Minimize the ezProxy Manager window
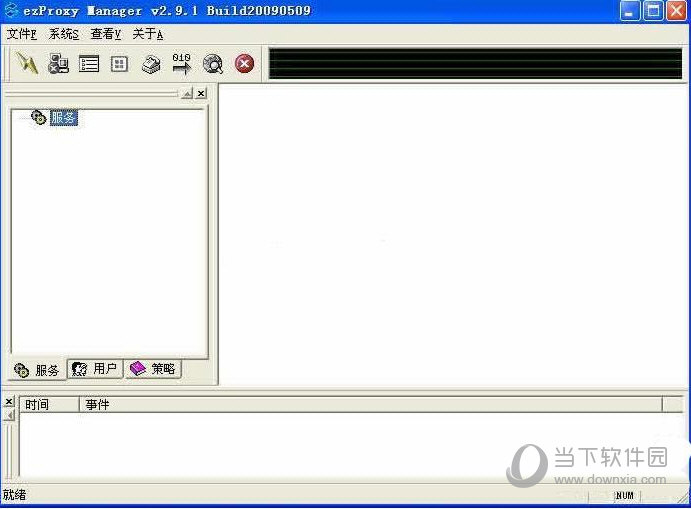Screen dimensions: 691x509 (x=629, y=11)
